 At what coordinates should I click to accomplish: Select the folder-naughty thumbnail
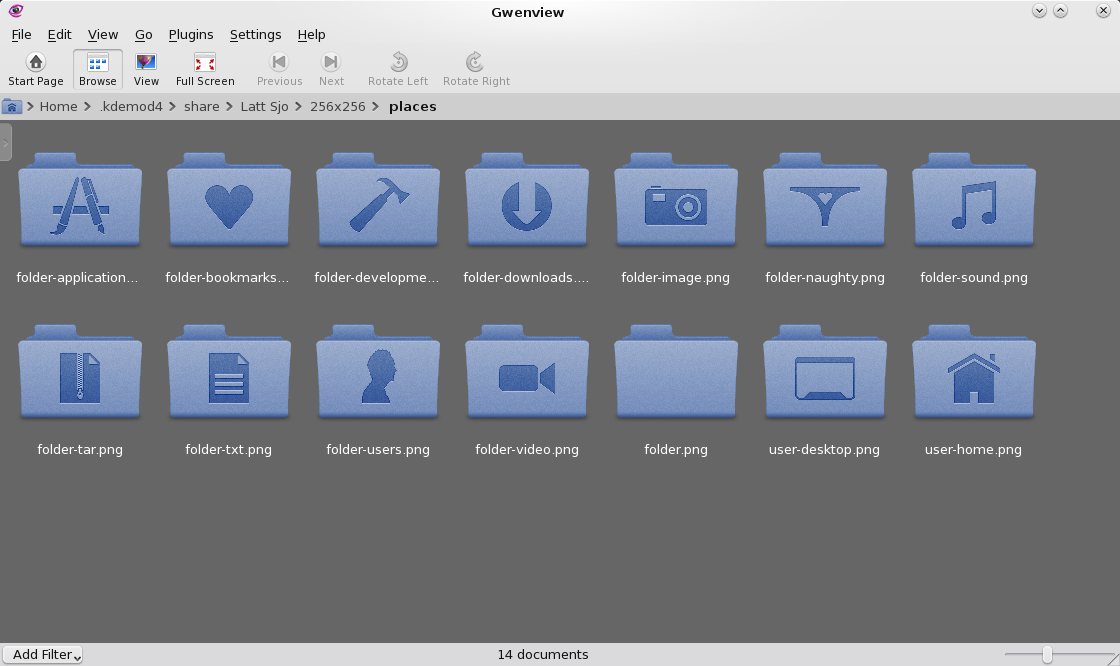(x=825, y=200)
